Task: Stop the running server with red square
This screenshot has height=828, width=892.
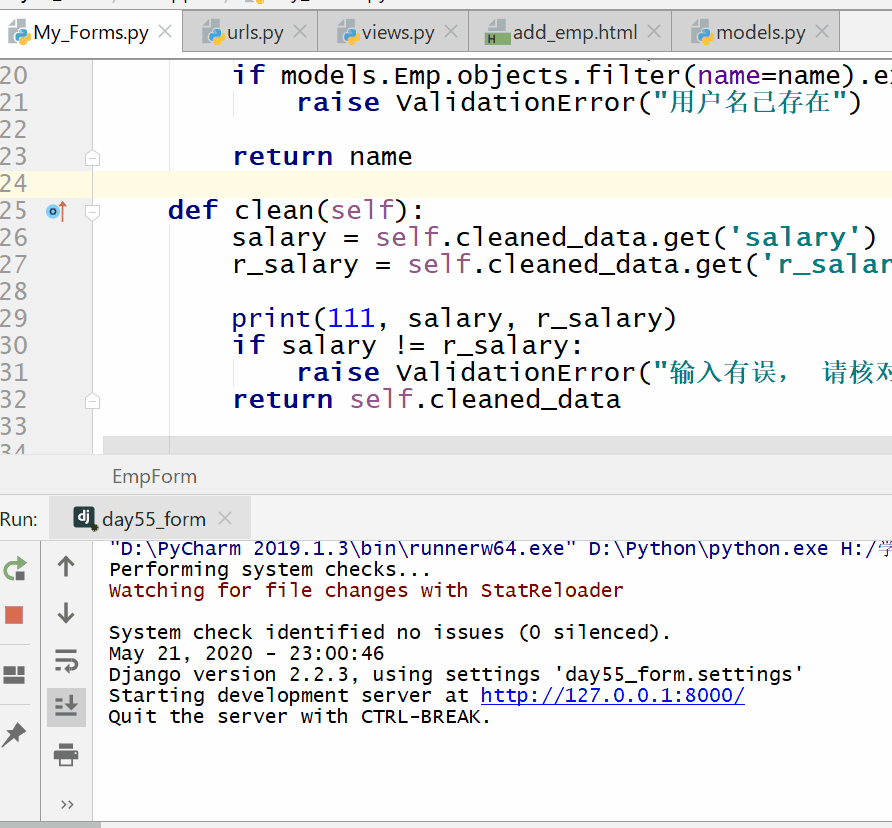Action: click(14, 615)
